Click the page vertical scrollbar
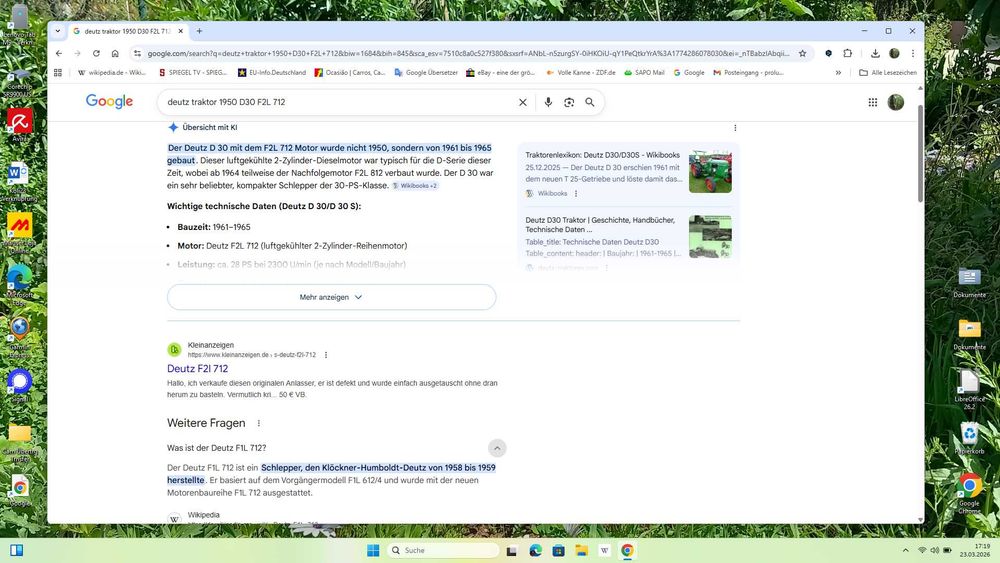The height and width of the screenshot is (563, 1000). [920, 153]
